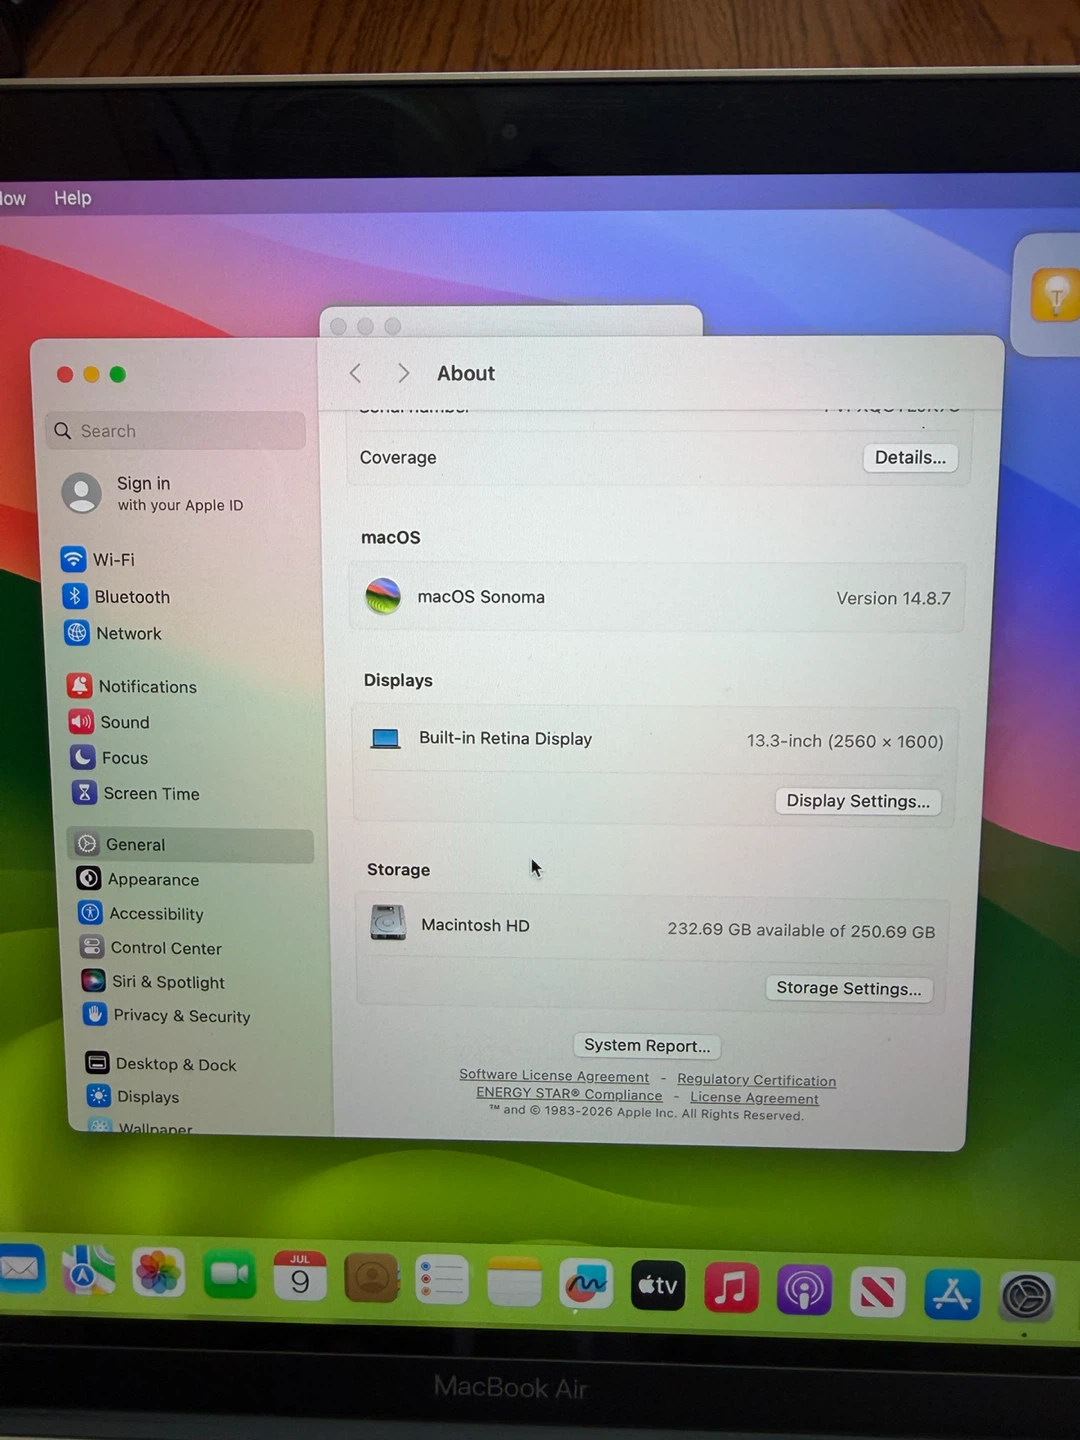Open Notes from the Dock

tap(514, 1282)
